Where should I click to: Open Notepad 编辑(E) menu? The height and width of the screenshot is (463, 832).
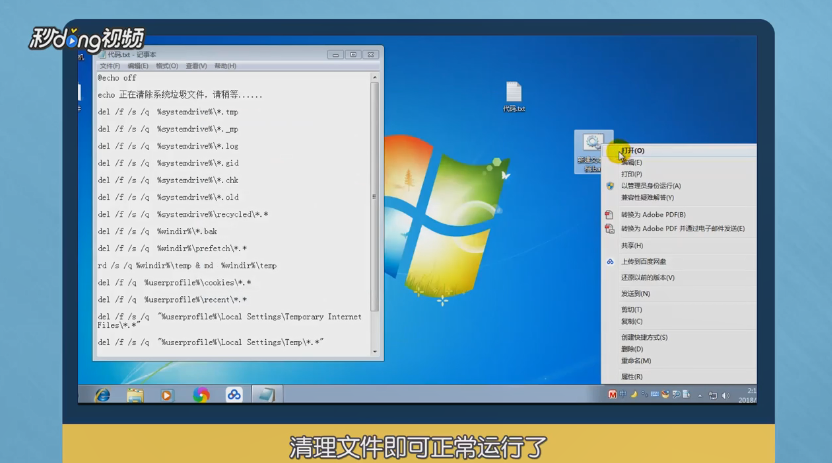point(138,66)
